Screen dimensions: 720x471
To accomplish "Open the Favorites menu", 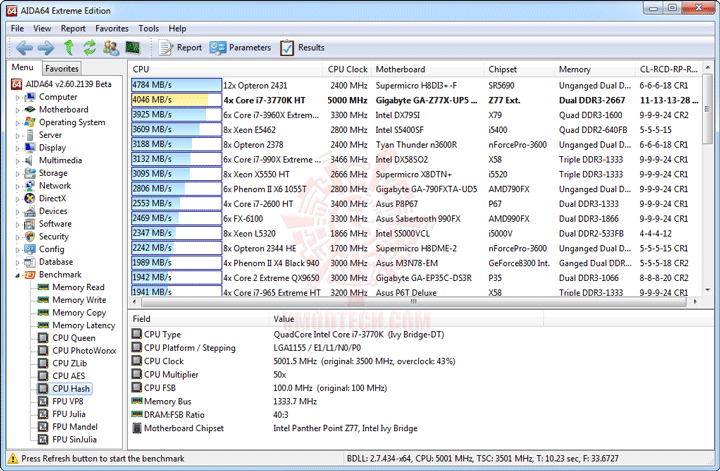I will click(x=112, y=28).
